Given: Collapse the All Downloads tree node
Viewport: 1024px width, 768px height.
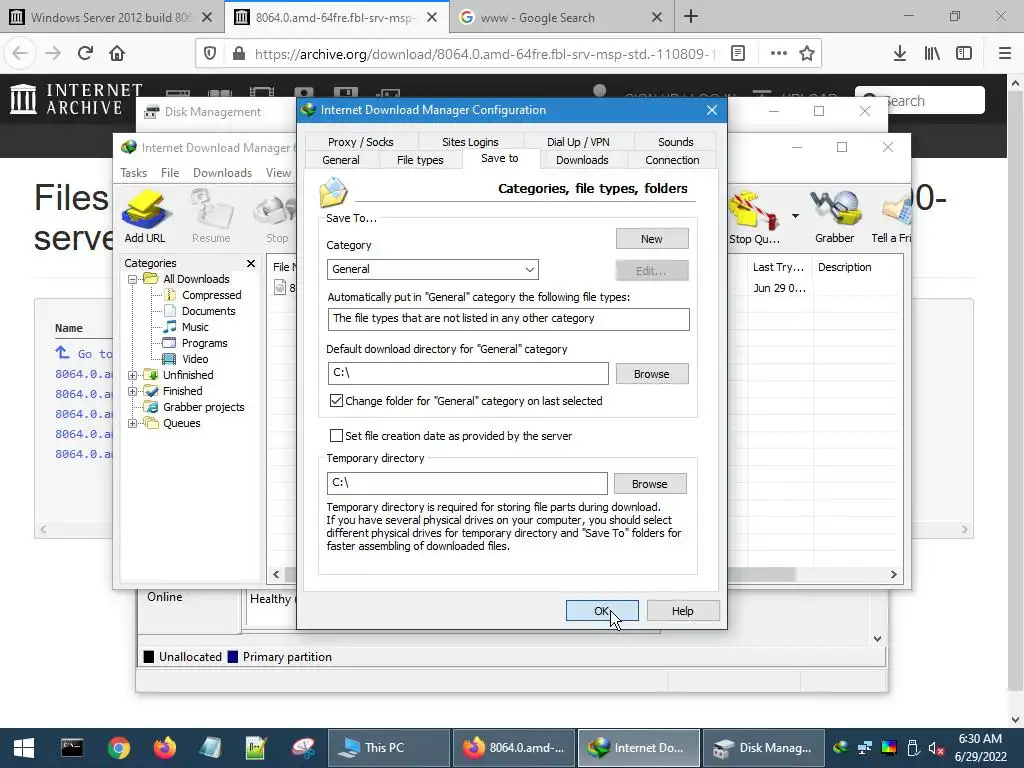Looking at the screenshot, I should [133, 280].
